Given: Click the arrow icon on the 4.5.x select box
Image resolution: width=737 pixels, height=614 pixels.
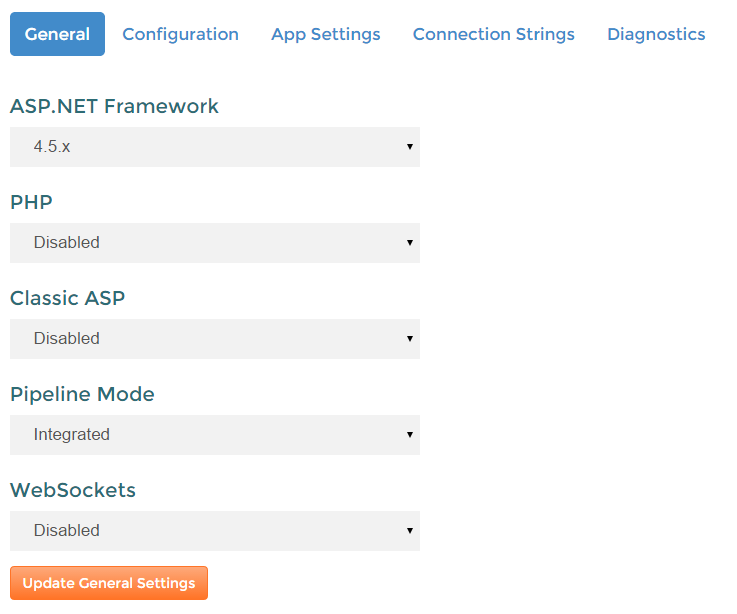Looking at the screenshot, I should [x=410, y=147].
